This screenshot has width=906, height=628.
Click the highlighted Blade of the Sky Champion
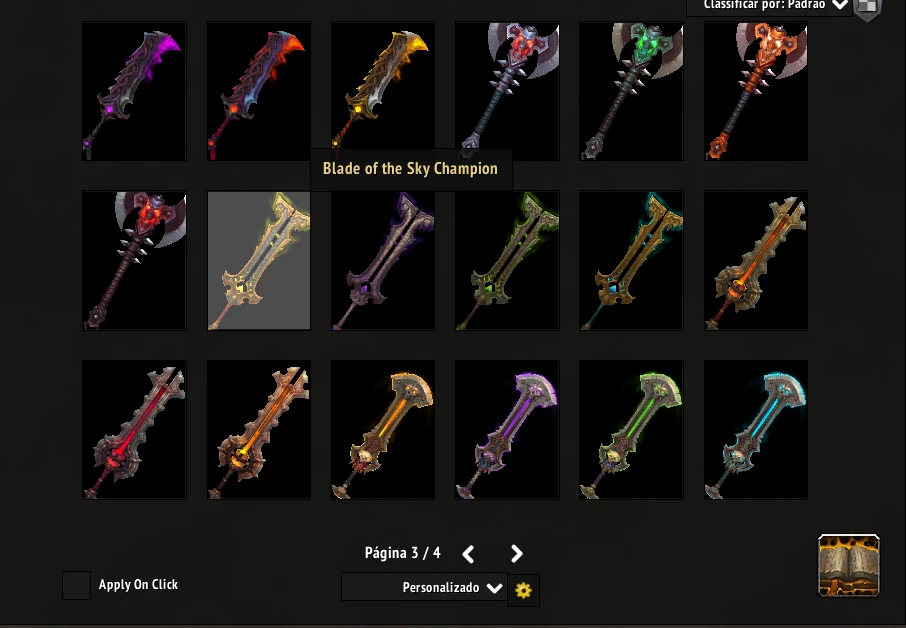(259, 261)
